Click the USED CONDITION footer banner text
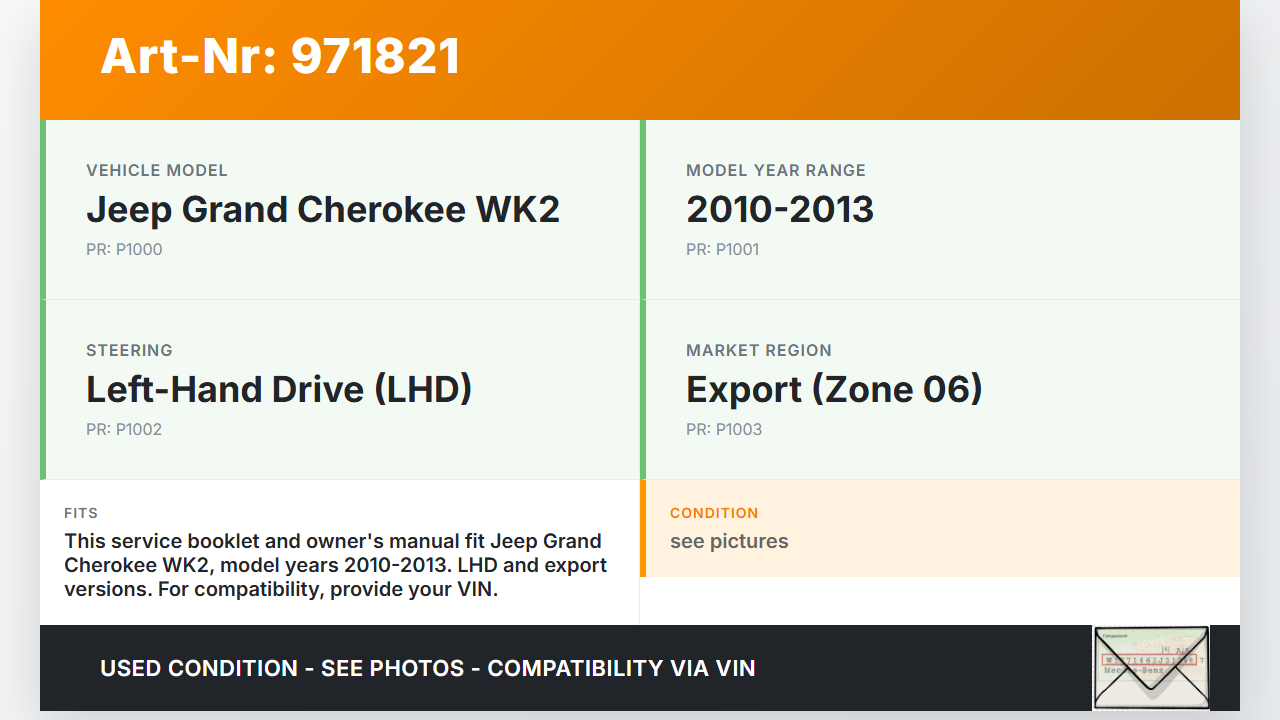1280x720 pixels. coord(428,668)
